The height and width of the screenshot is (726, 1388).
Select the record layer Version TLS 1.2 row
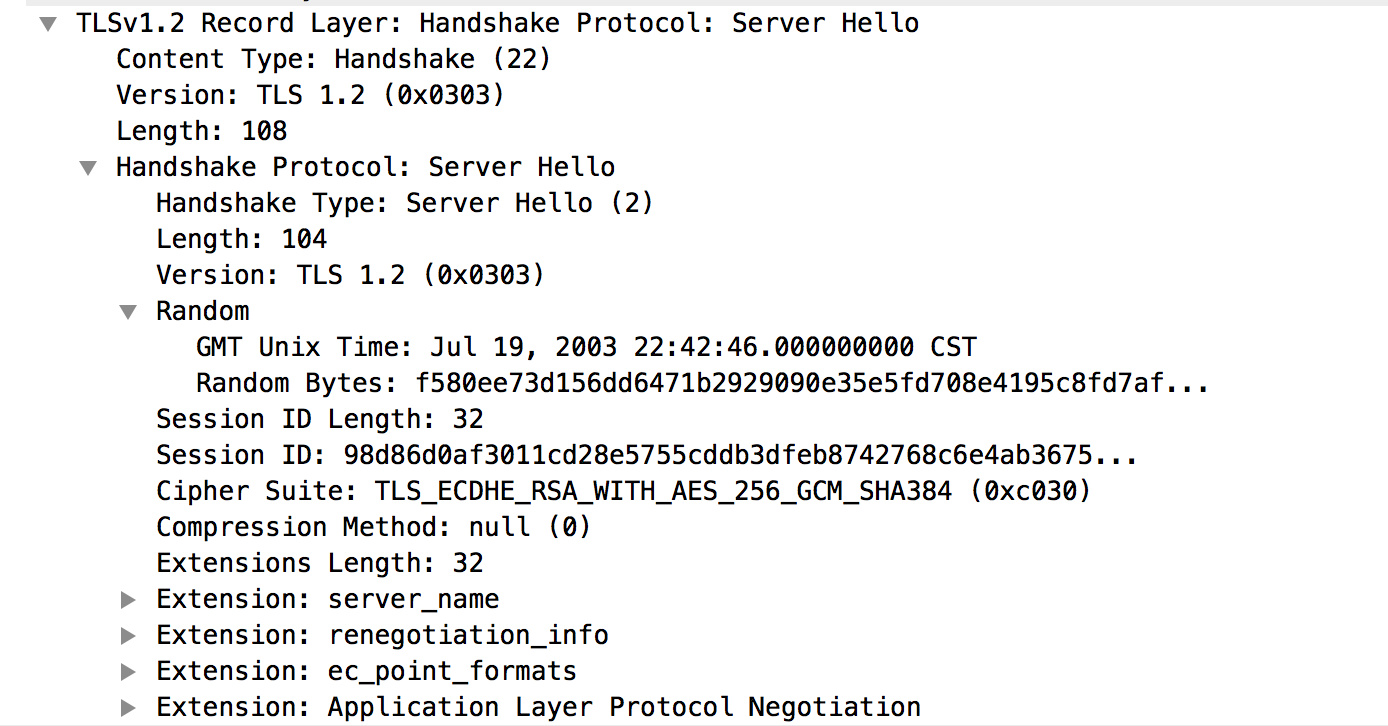pos(310,95)
